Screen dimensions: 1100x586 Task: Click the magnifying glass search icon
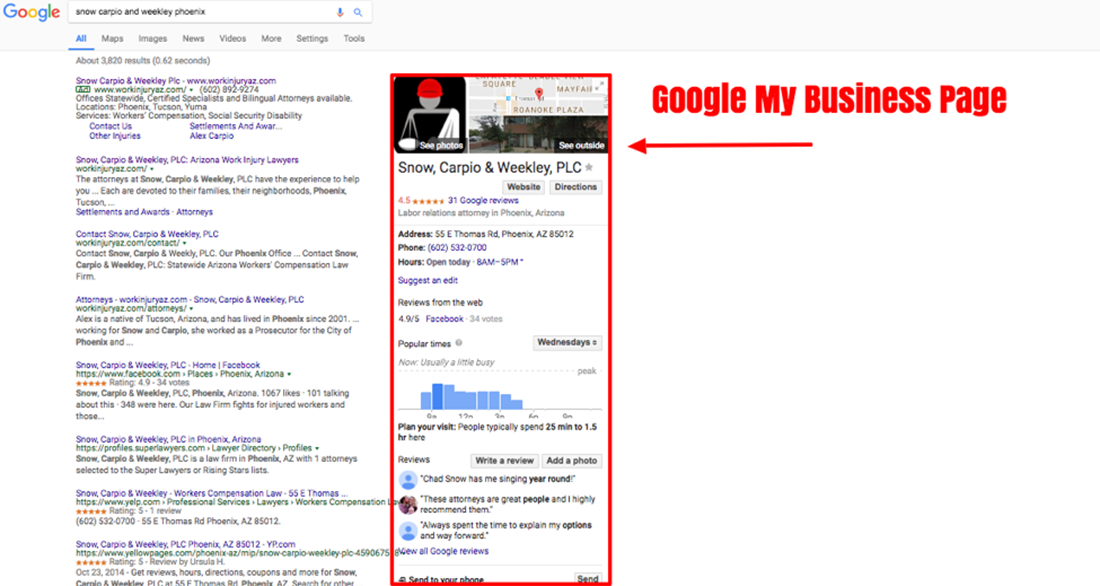tap(357, 12)
